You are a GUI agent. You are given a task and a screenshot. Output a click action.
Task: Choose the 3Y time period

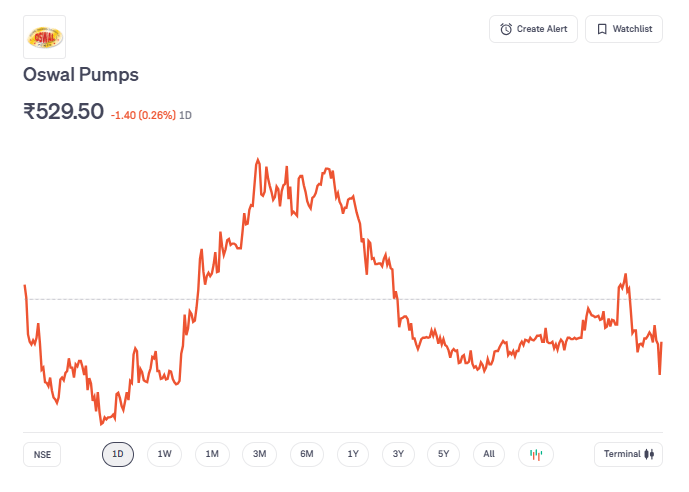[x=398, y=454]
